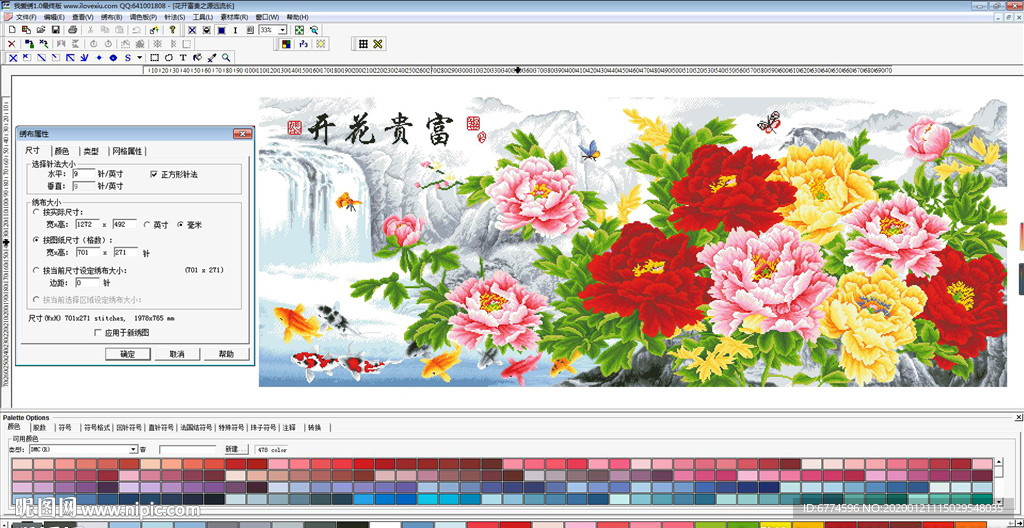This screenshot has width=1024, height=528.
Task: Confirm the dialog with 确定
Action: tap(128, 354)
